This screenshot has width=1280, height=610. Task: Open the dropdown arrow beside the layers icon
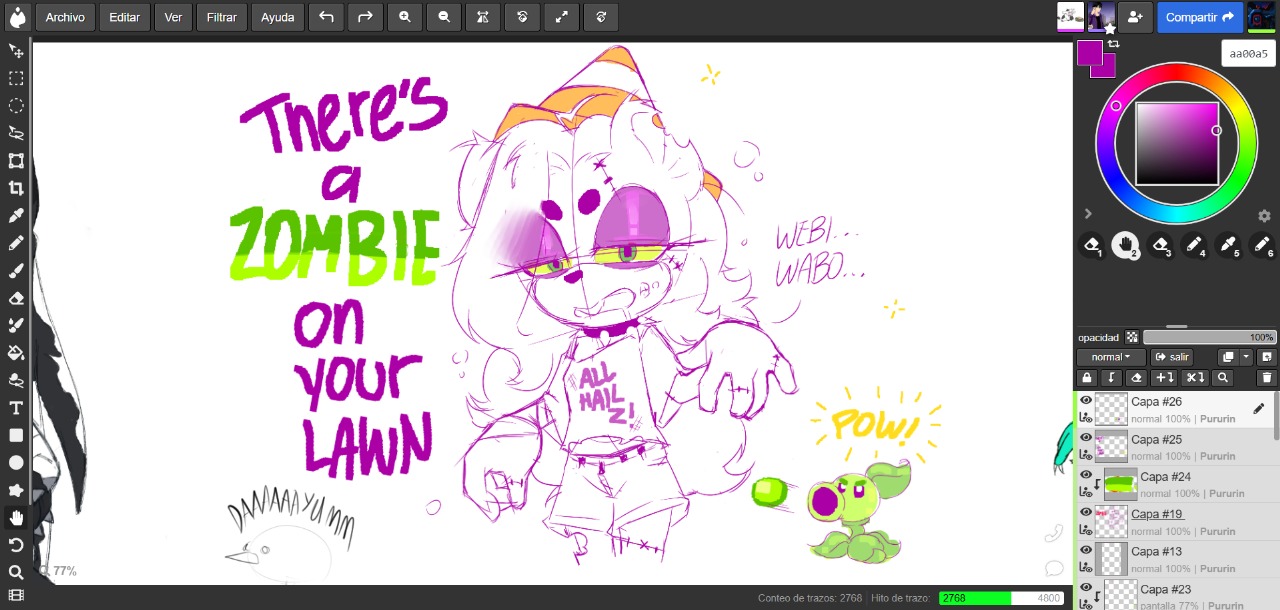[1246, 357]
